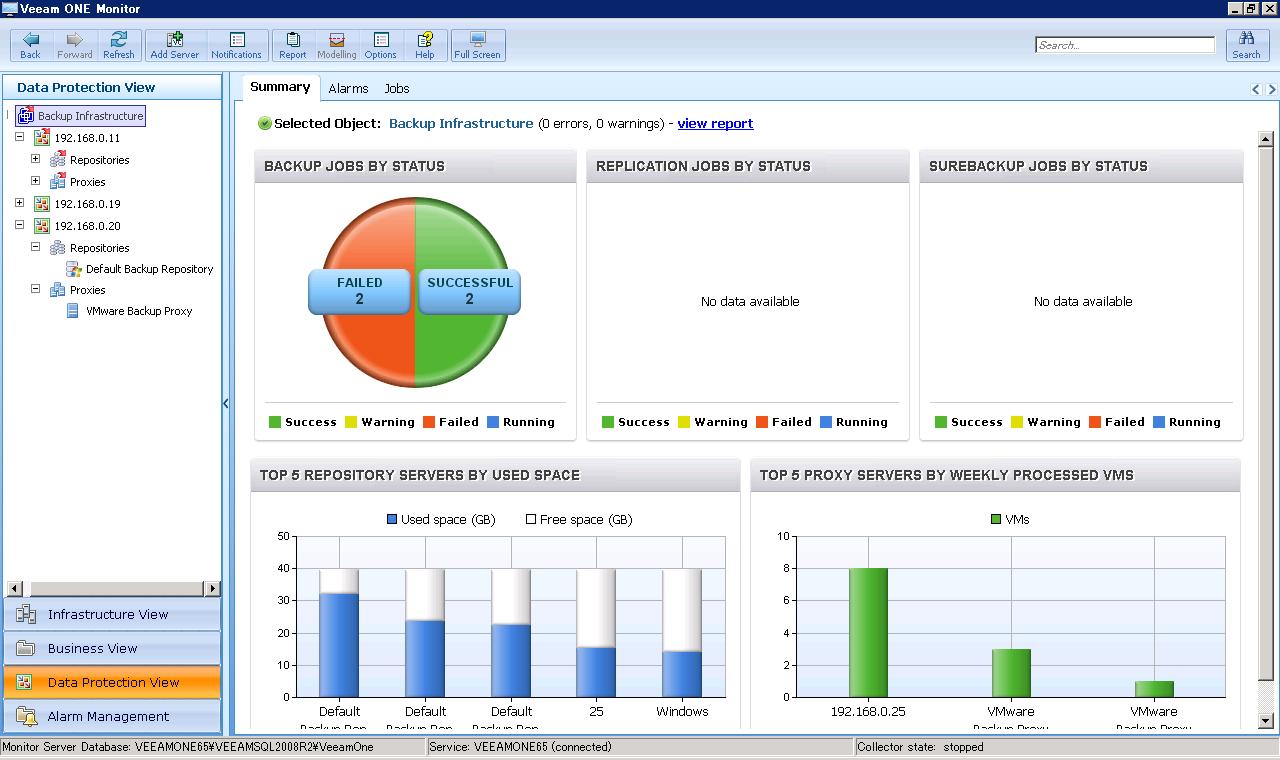Click the Forward navigation icon
Image resolution: width=1280 pixels, height=760 pixels.
(x=74, y=45)
